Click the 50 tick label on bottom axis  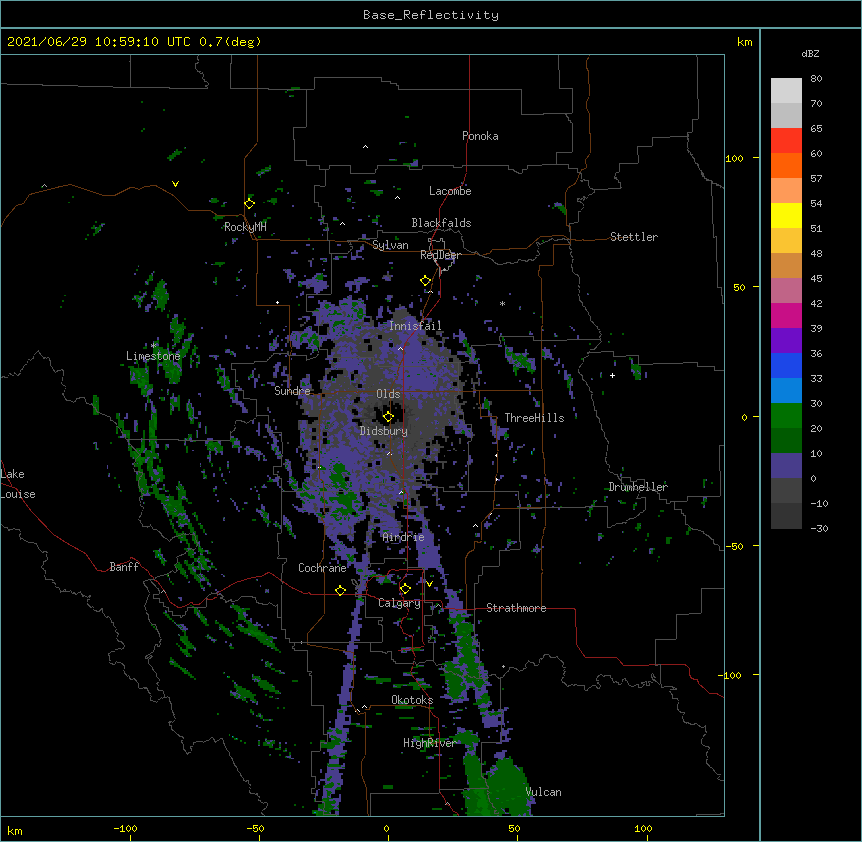coord(514,829)
